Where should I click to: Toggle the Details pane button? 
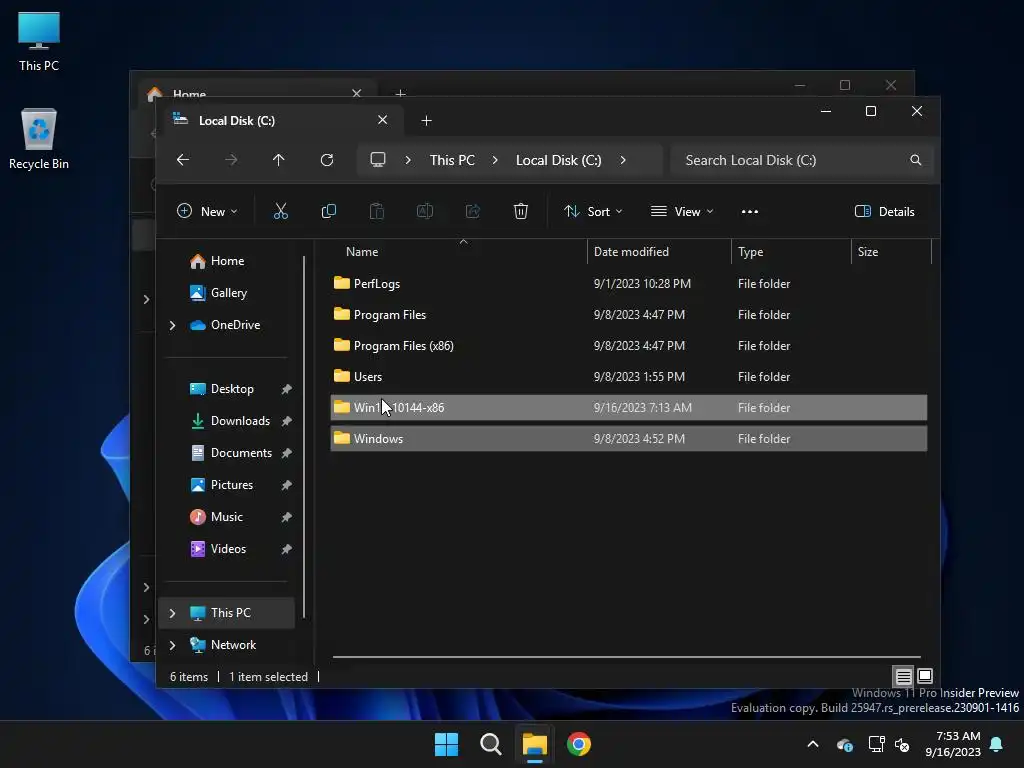[885, 212]
